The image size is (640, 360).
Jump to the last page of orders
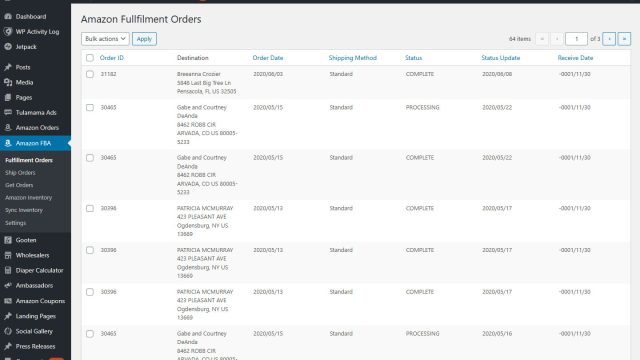click(x=624, y=39)
